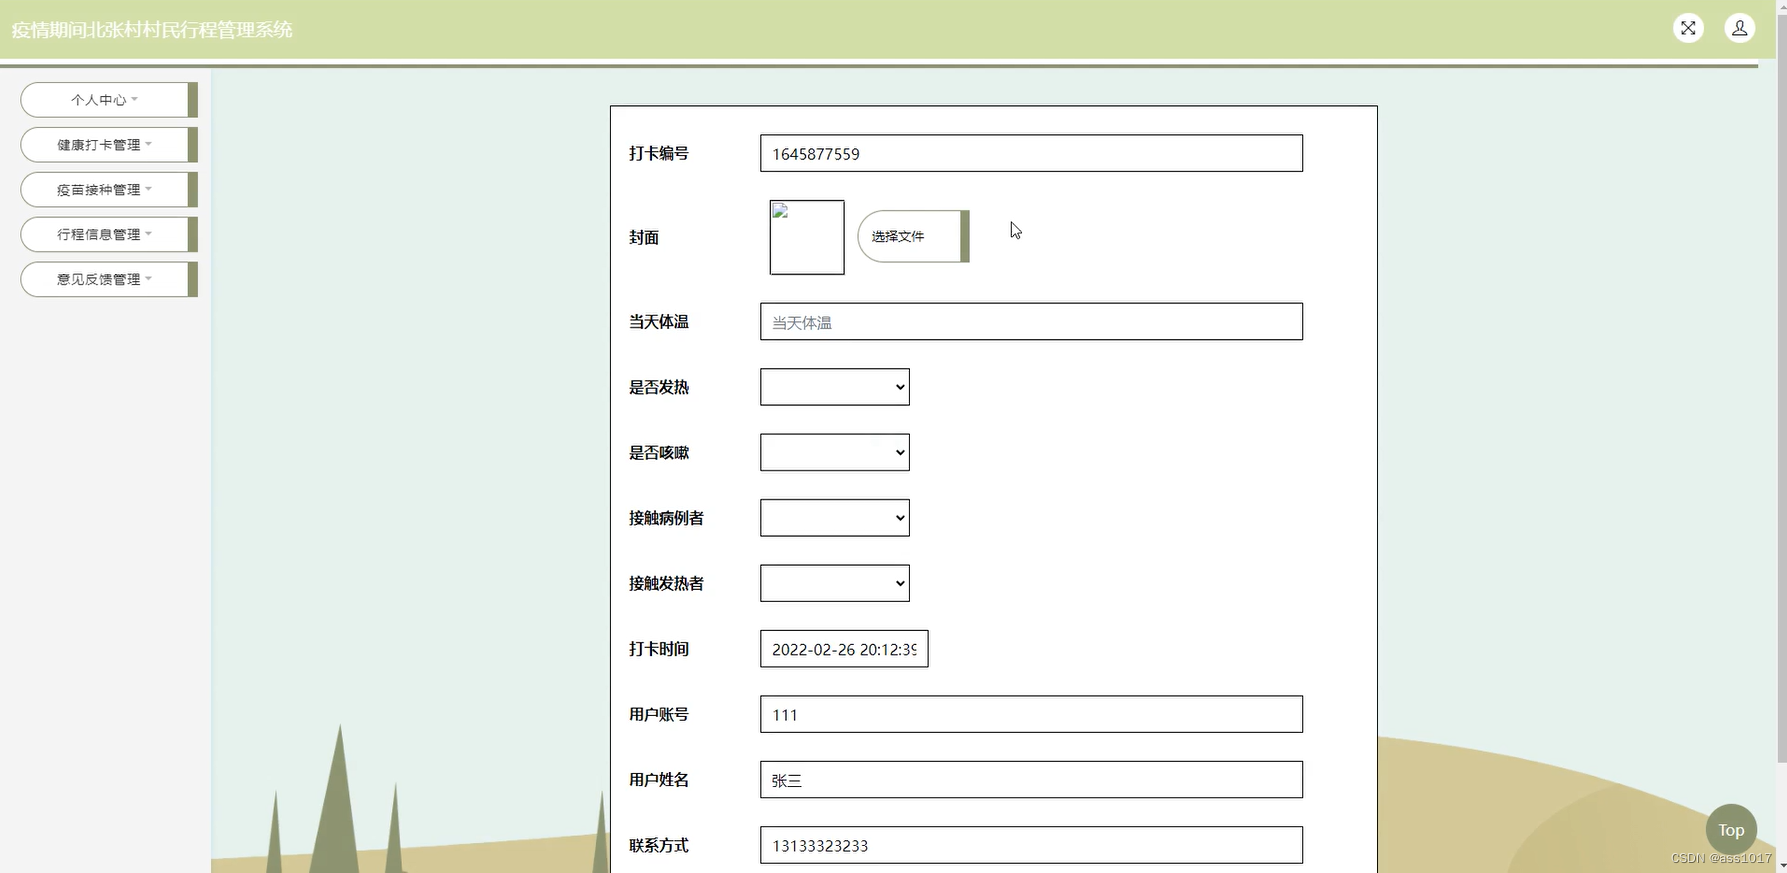The height and width of the screenshot is (873, 1787).
Task: Expand the 健康打卡管理 sidebar menu
Action: click(108, 145)
